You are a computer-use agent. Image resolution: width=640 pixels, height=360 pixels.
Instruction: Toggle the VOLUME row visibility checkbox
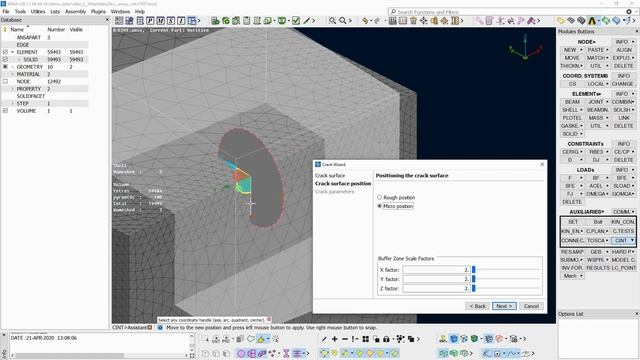pos(5,111)
